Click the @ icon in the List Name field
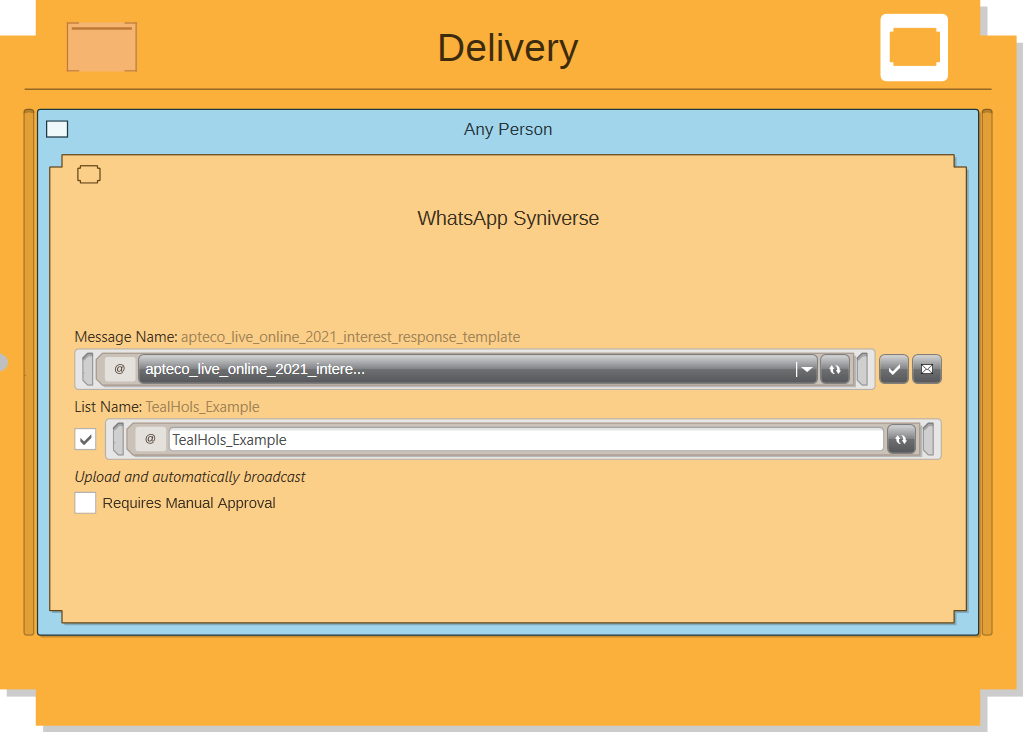 point(150,439)
